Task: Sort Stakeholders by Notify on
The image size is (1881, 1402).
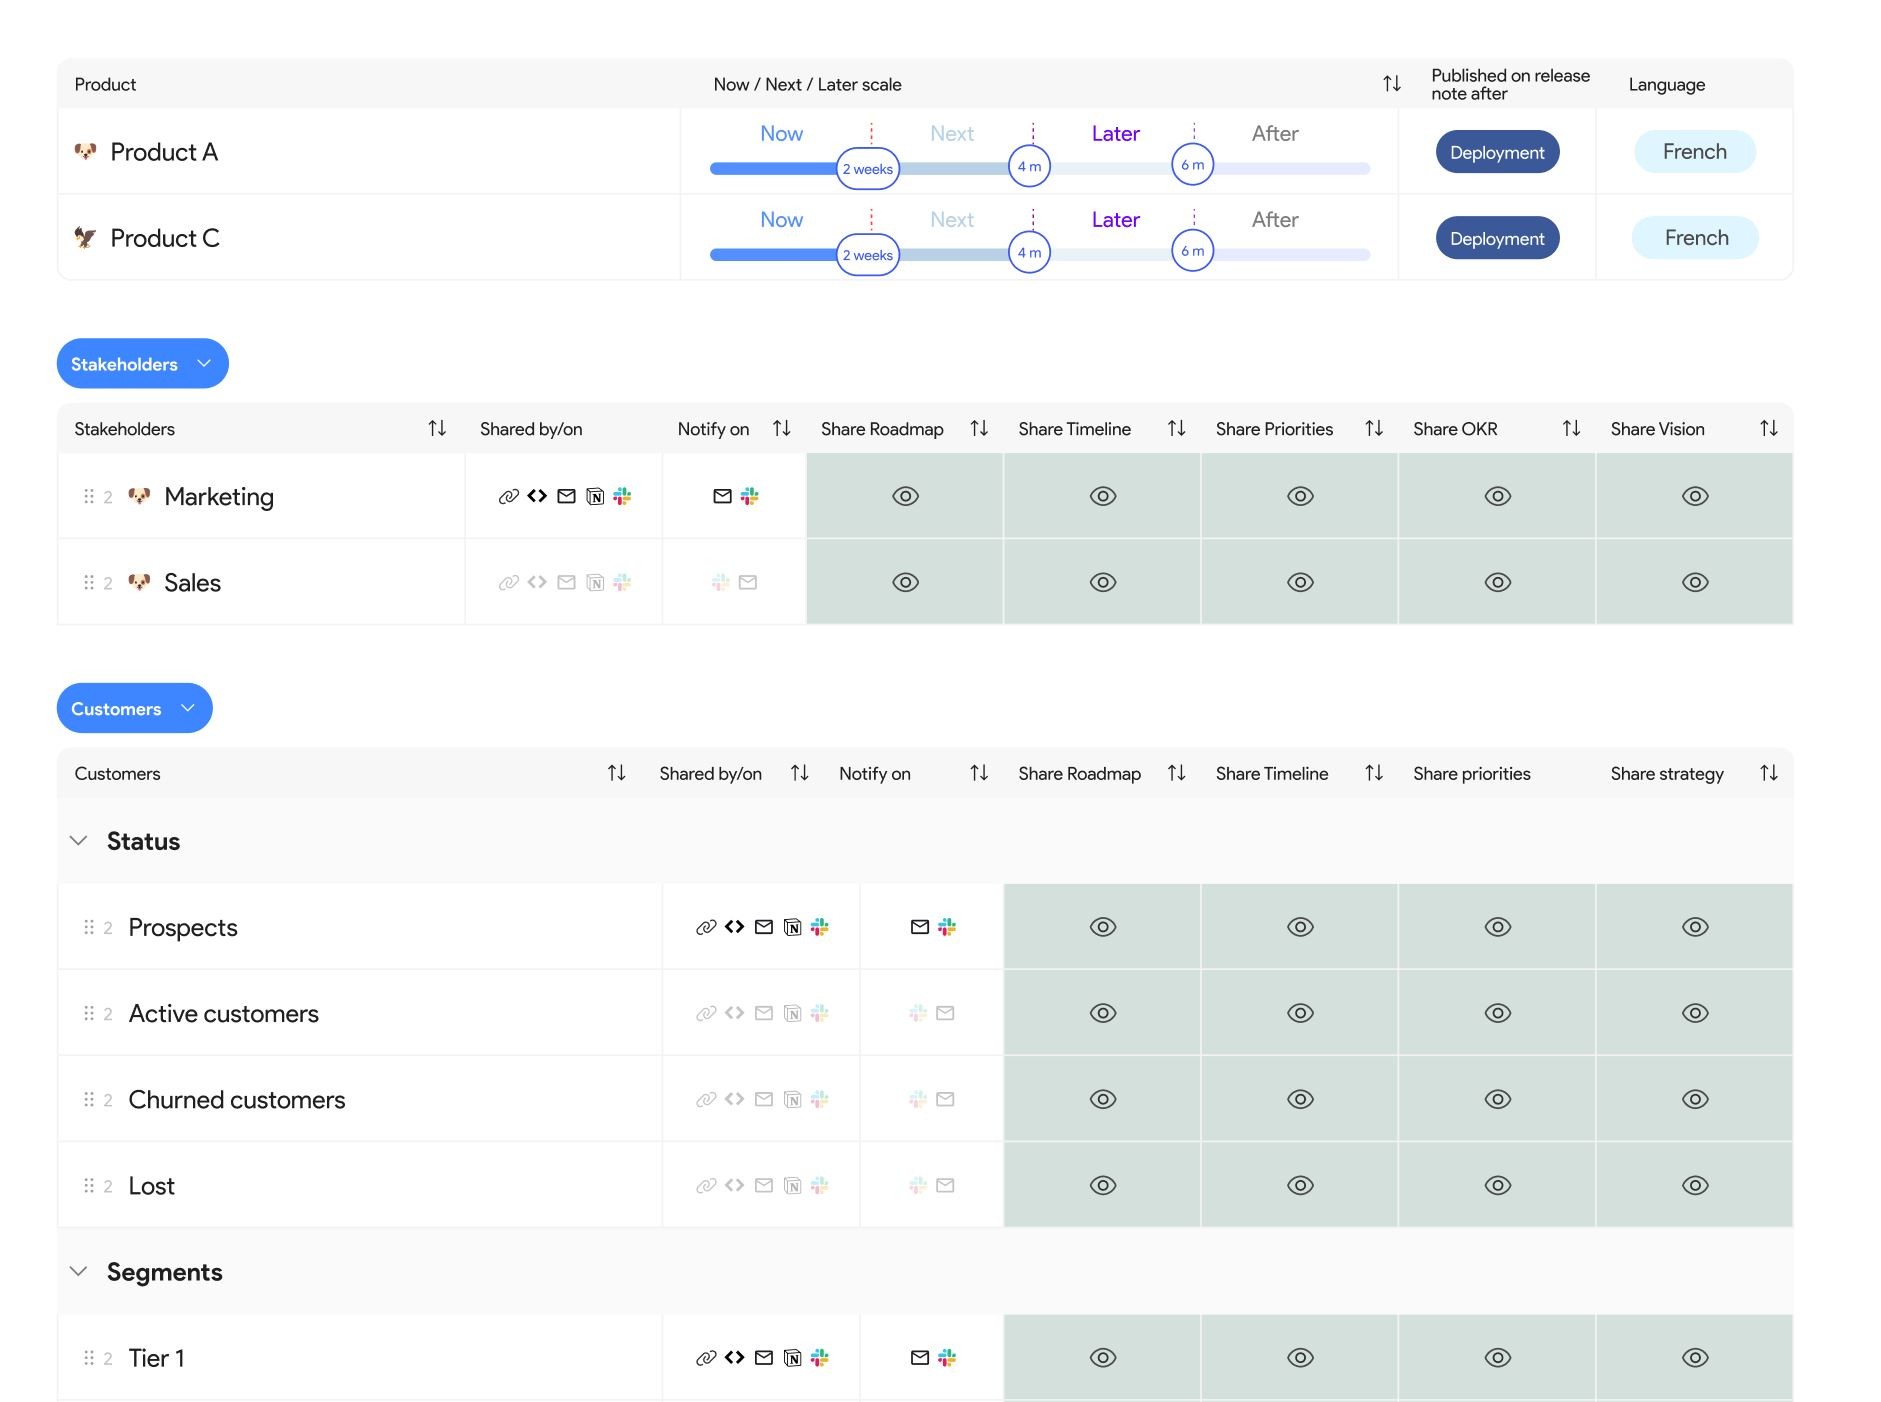Action: tap(782, 428)
